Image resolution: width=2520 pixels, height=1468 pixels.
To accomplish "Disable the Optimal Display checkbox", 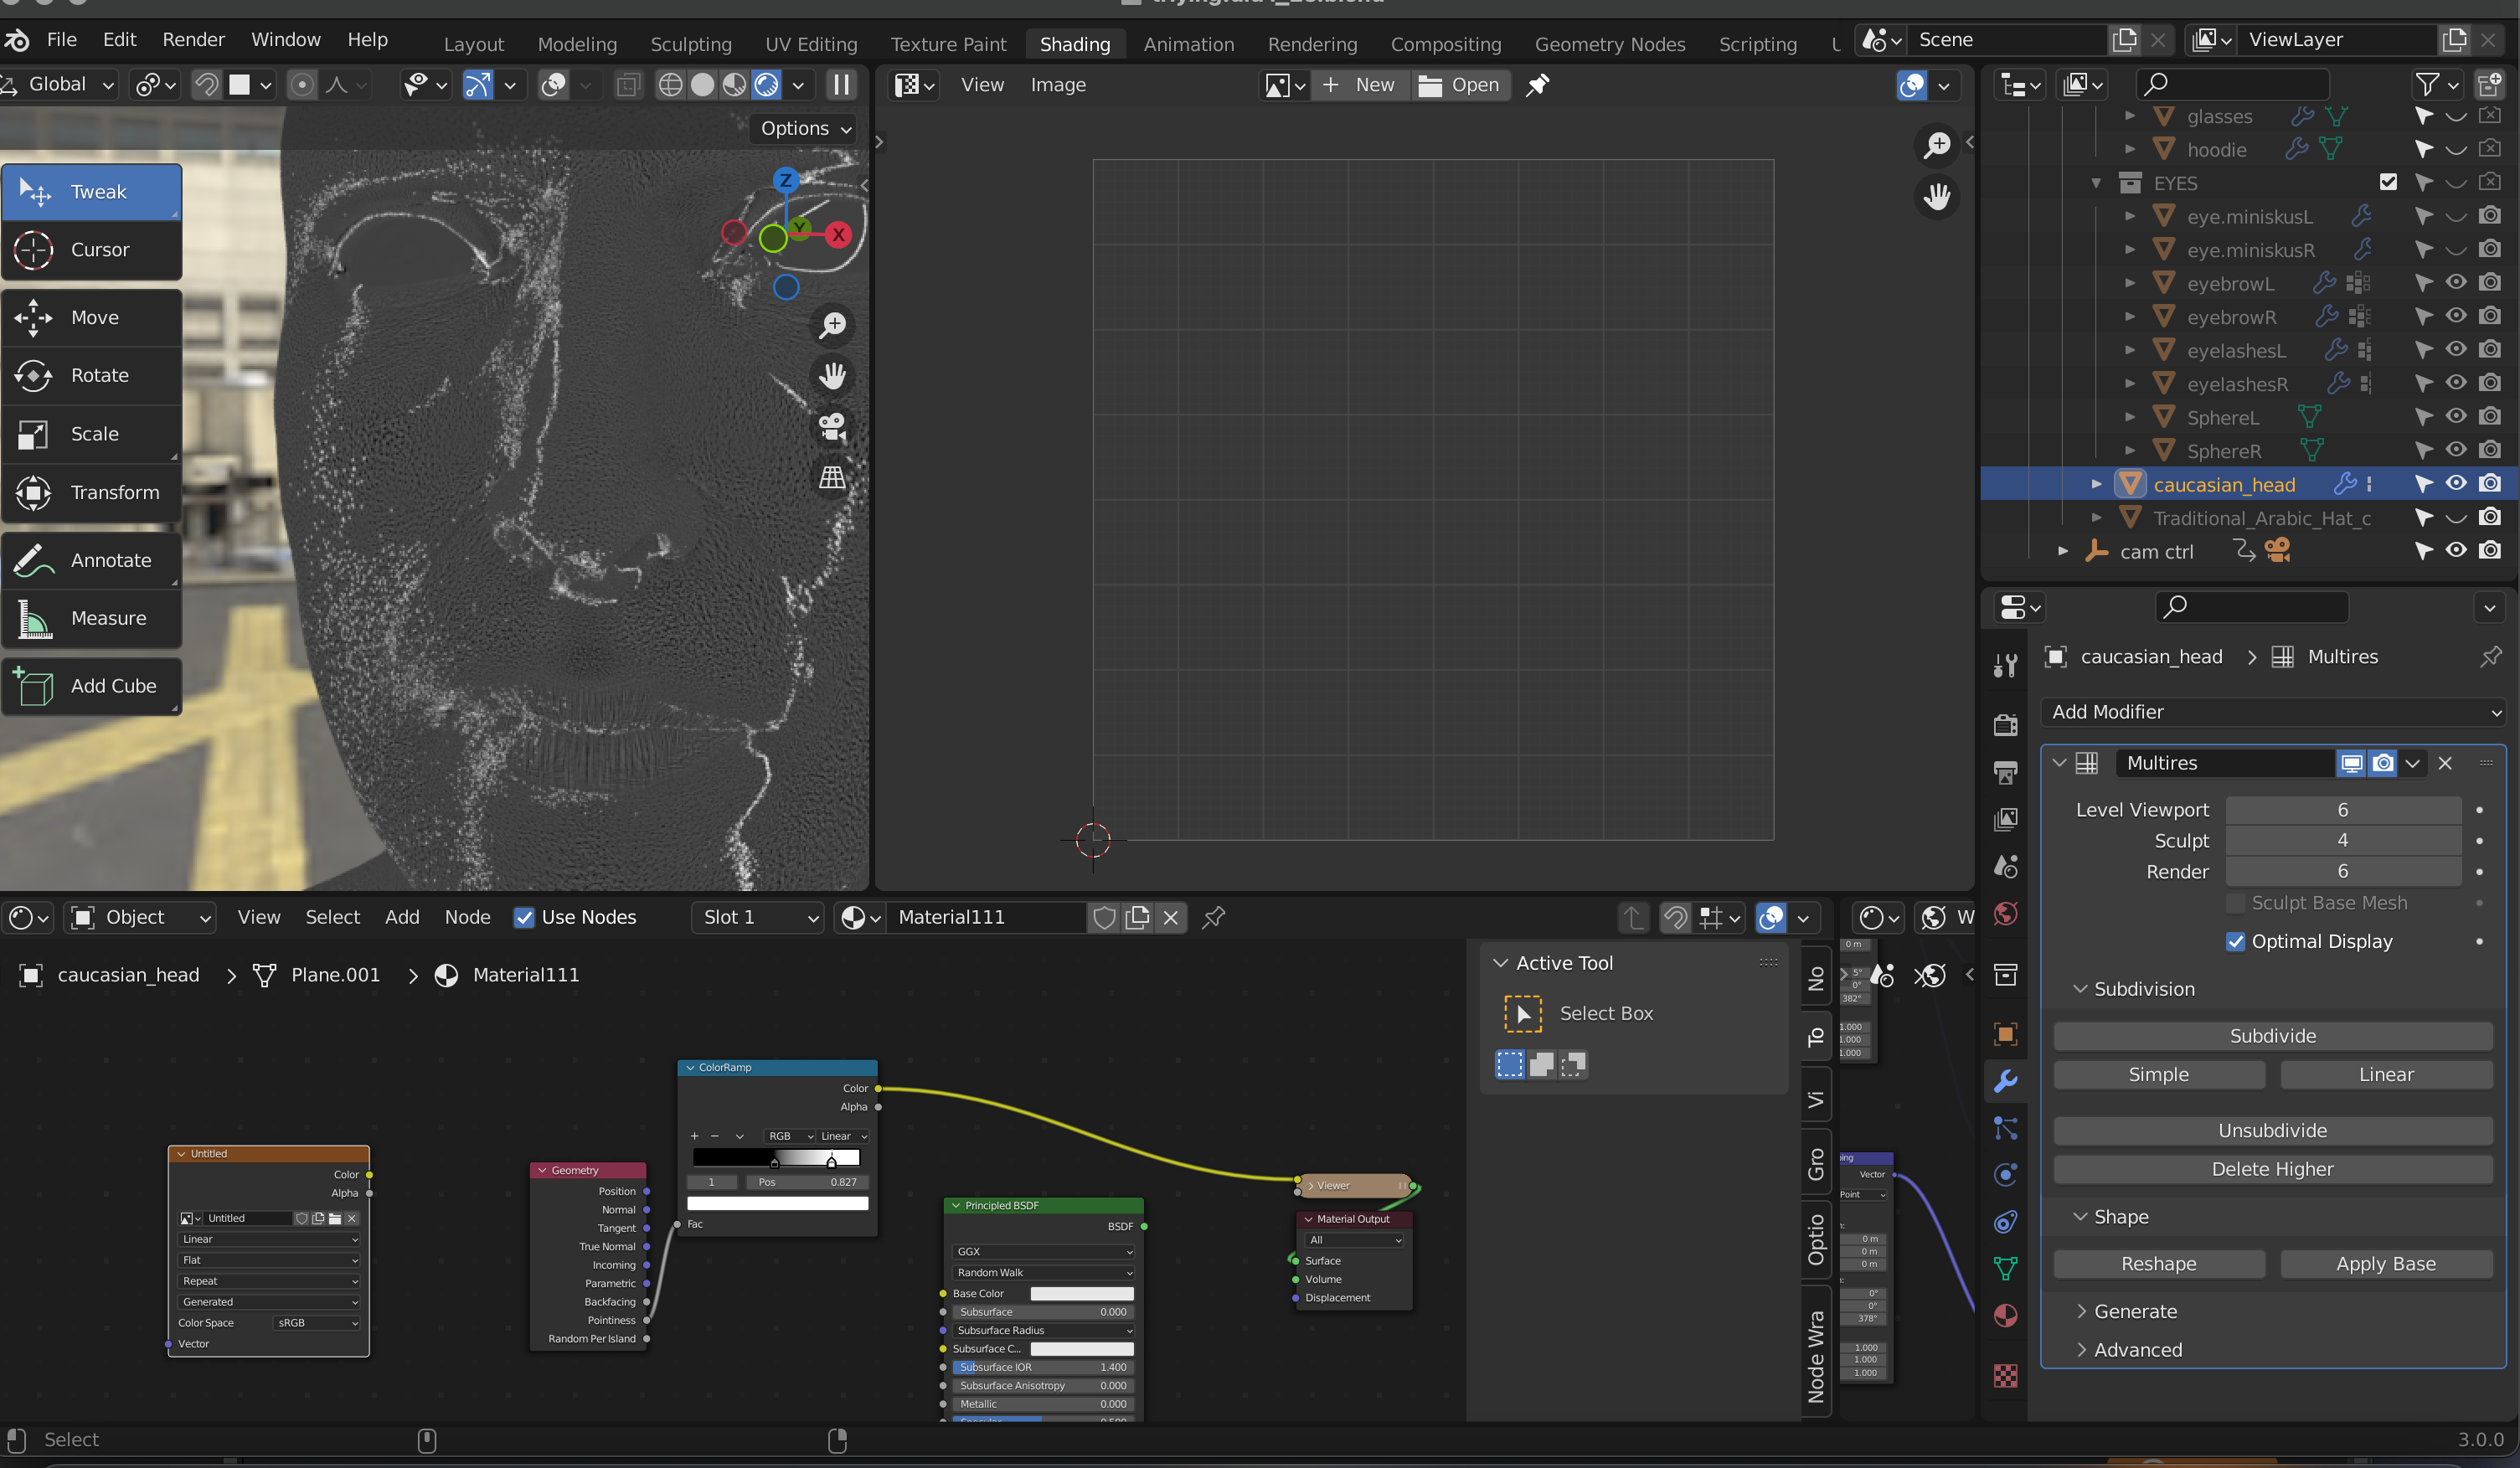I will tap(2236, 941).
